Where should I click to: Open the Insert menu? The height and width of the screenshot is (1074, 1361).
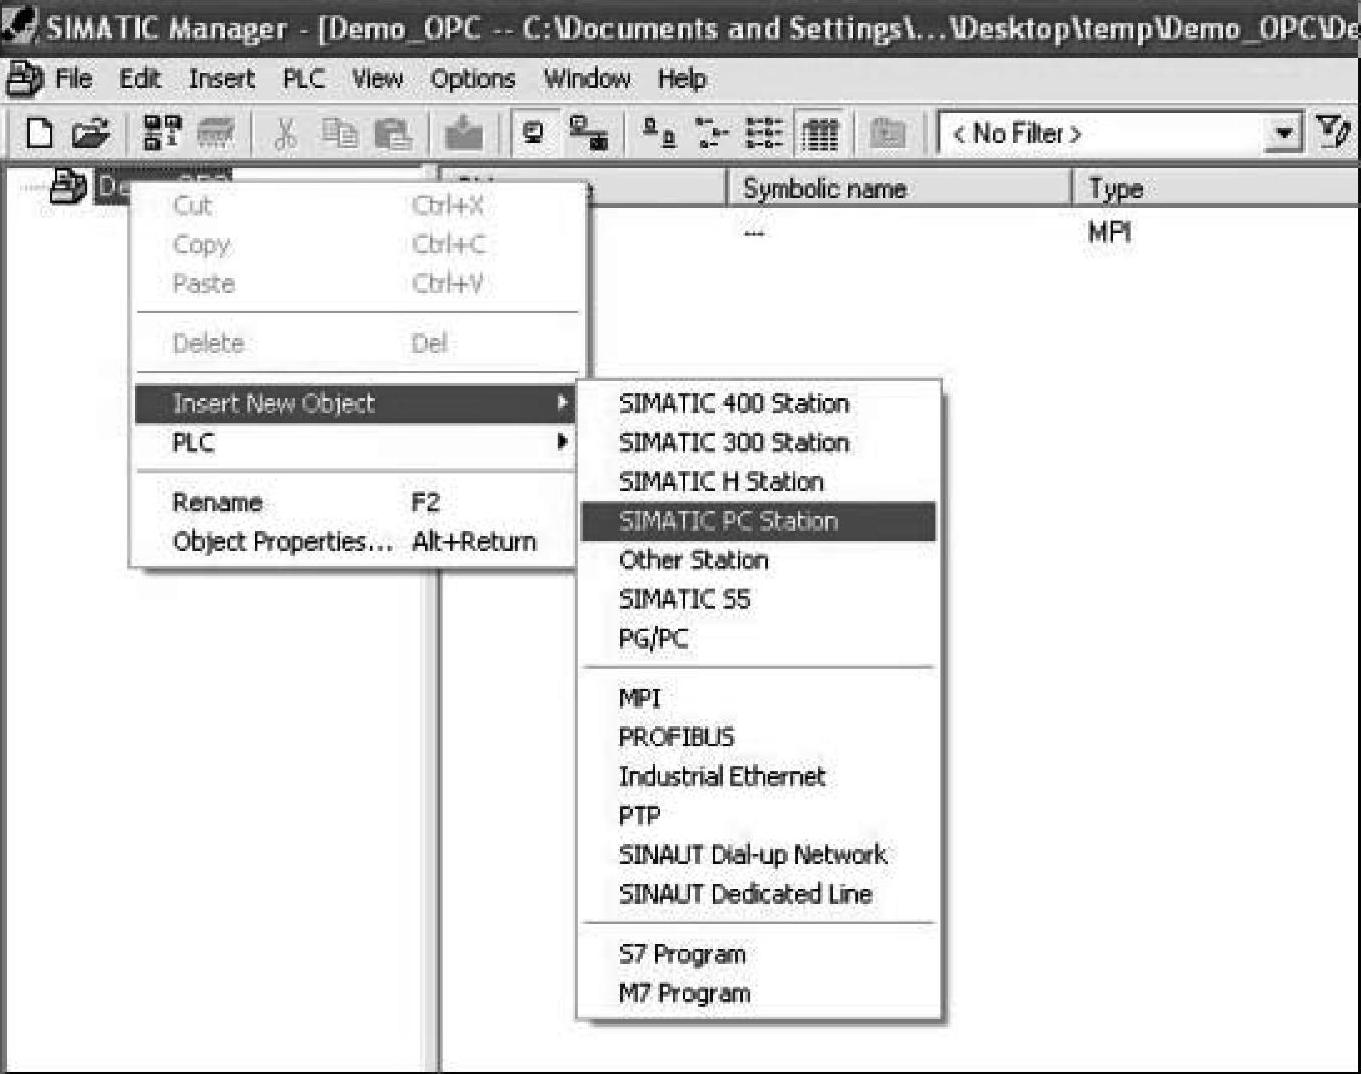(222, 78)
